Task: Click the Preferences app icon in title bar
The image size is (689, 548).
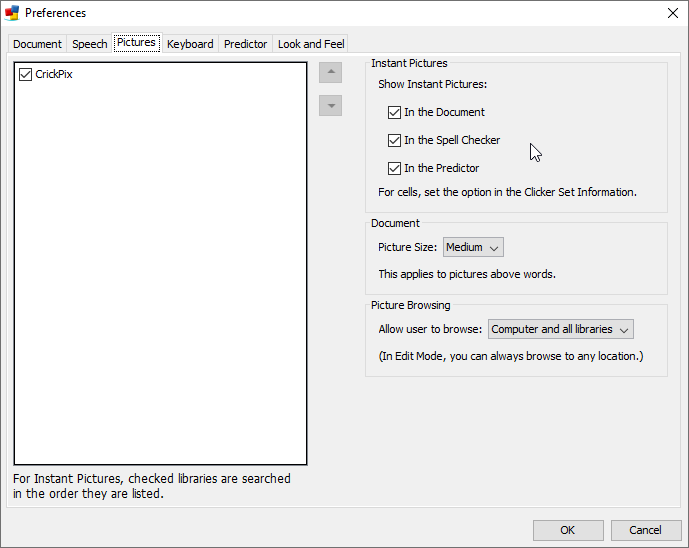Action: pyautogui.click(x=12, y=13)
